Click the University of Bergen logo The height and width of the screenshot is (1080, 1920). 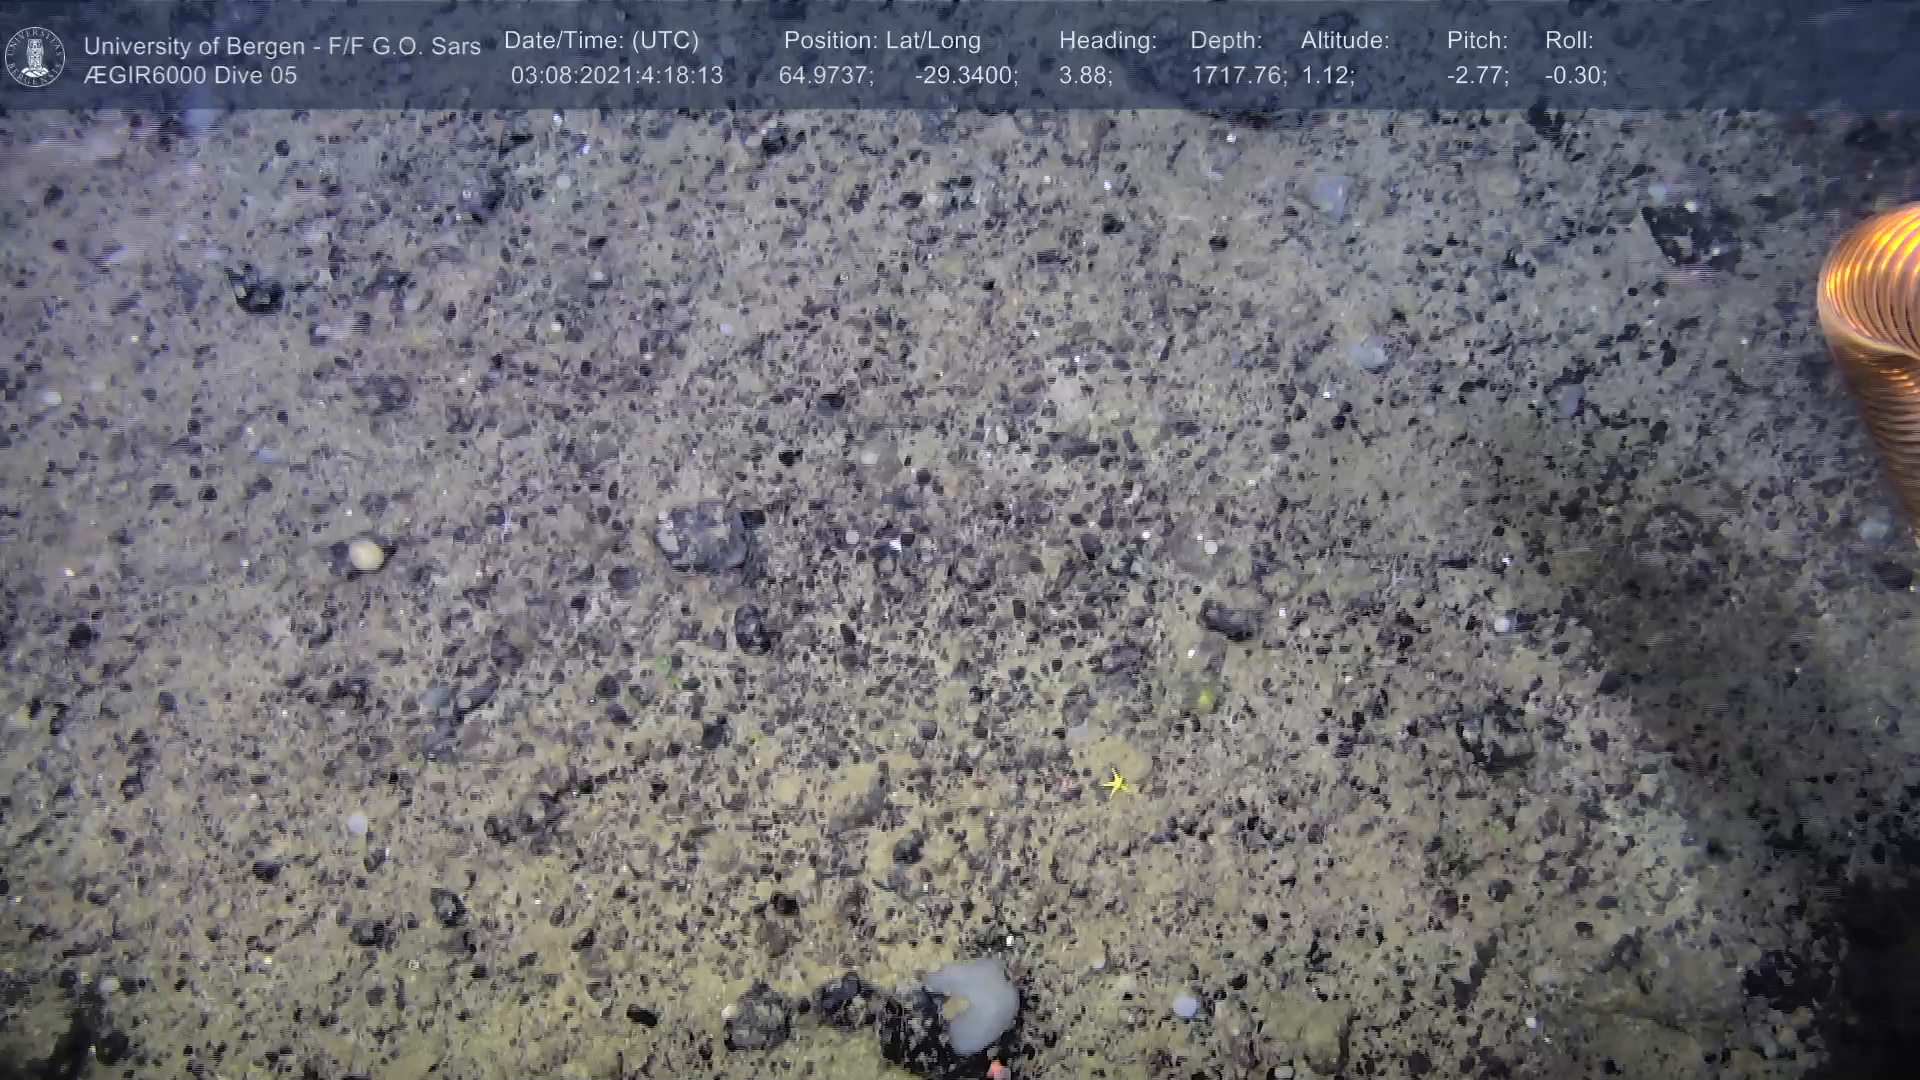coord(35,57)
